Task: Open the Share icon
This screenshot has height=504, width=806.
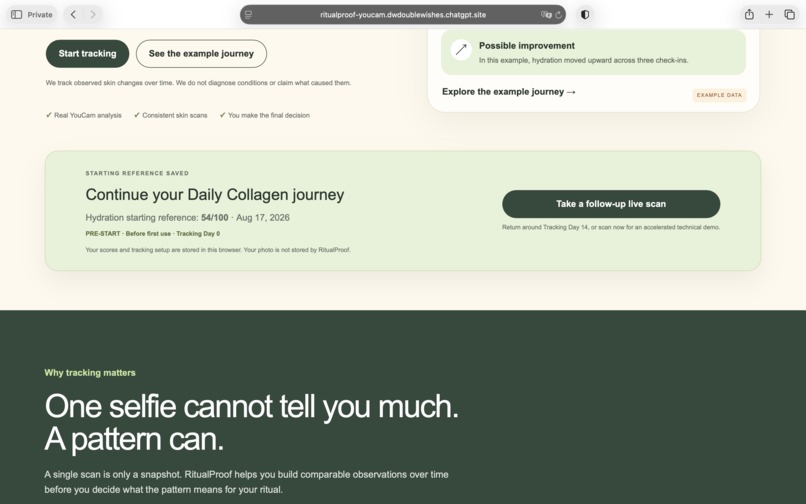Action: (749, 14)
